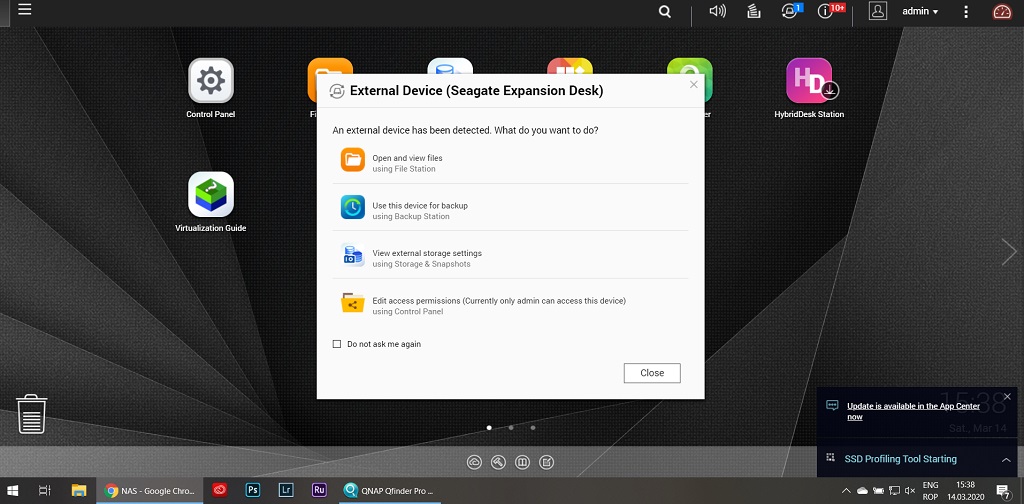
Task: Open the QTS main menu hamburger icon
Action: pos(24,10)
